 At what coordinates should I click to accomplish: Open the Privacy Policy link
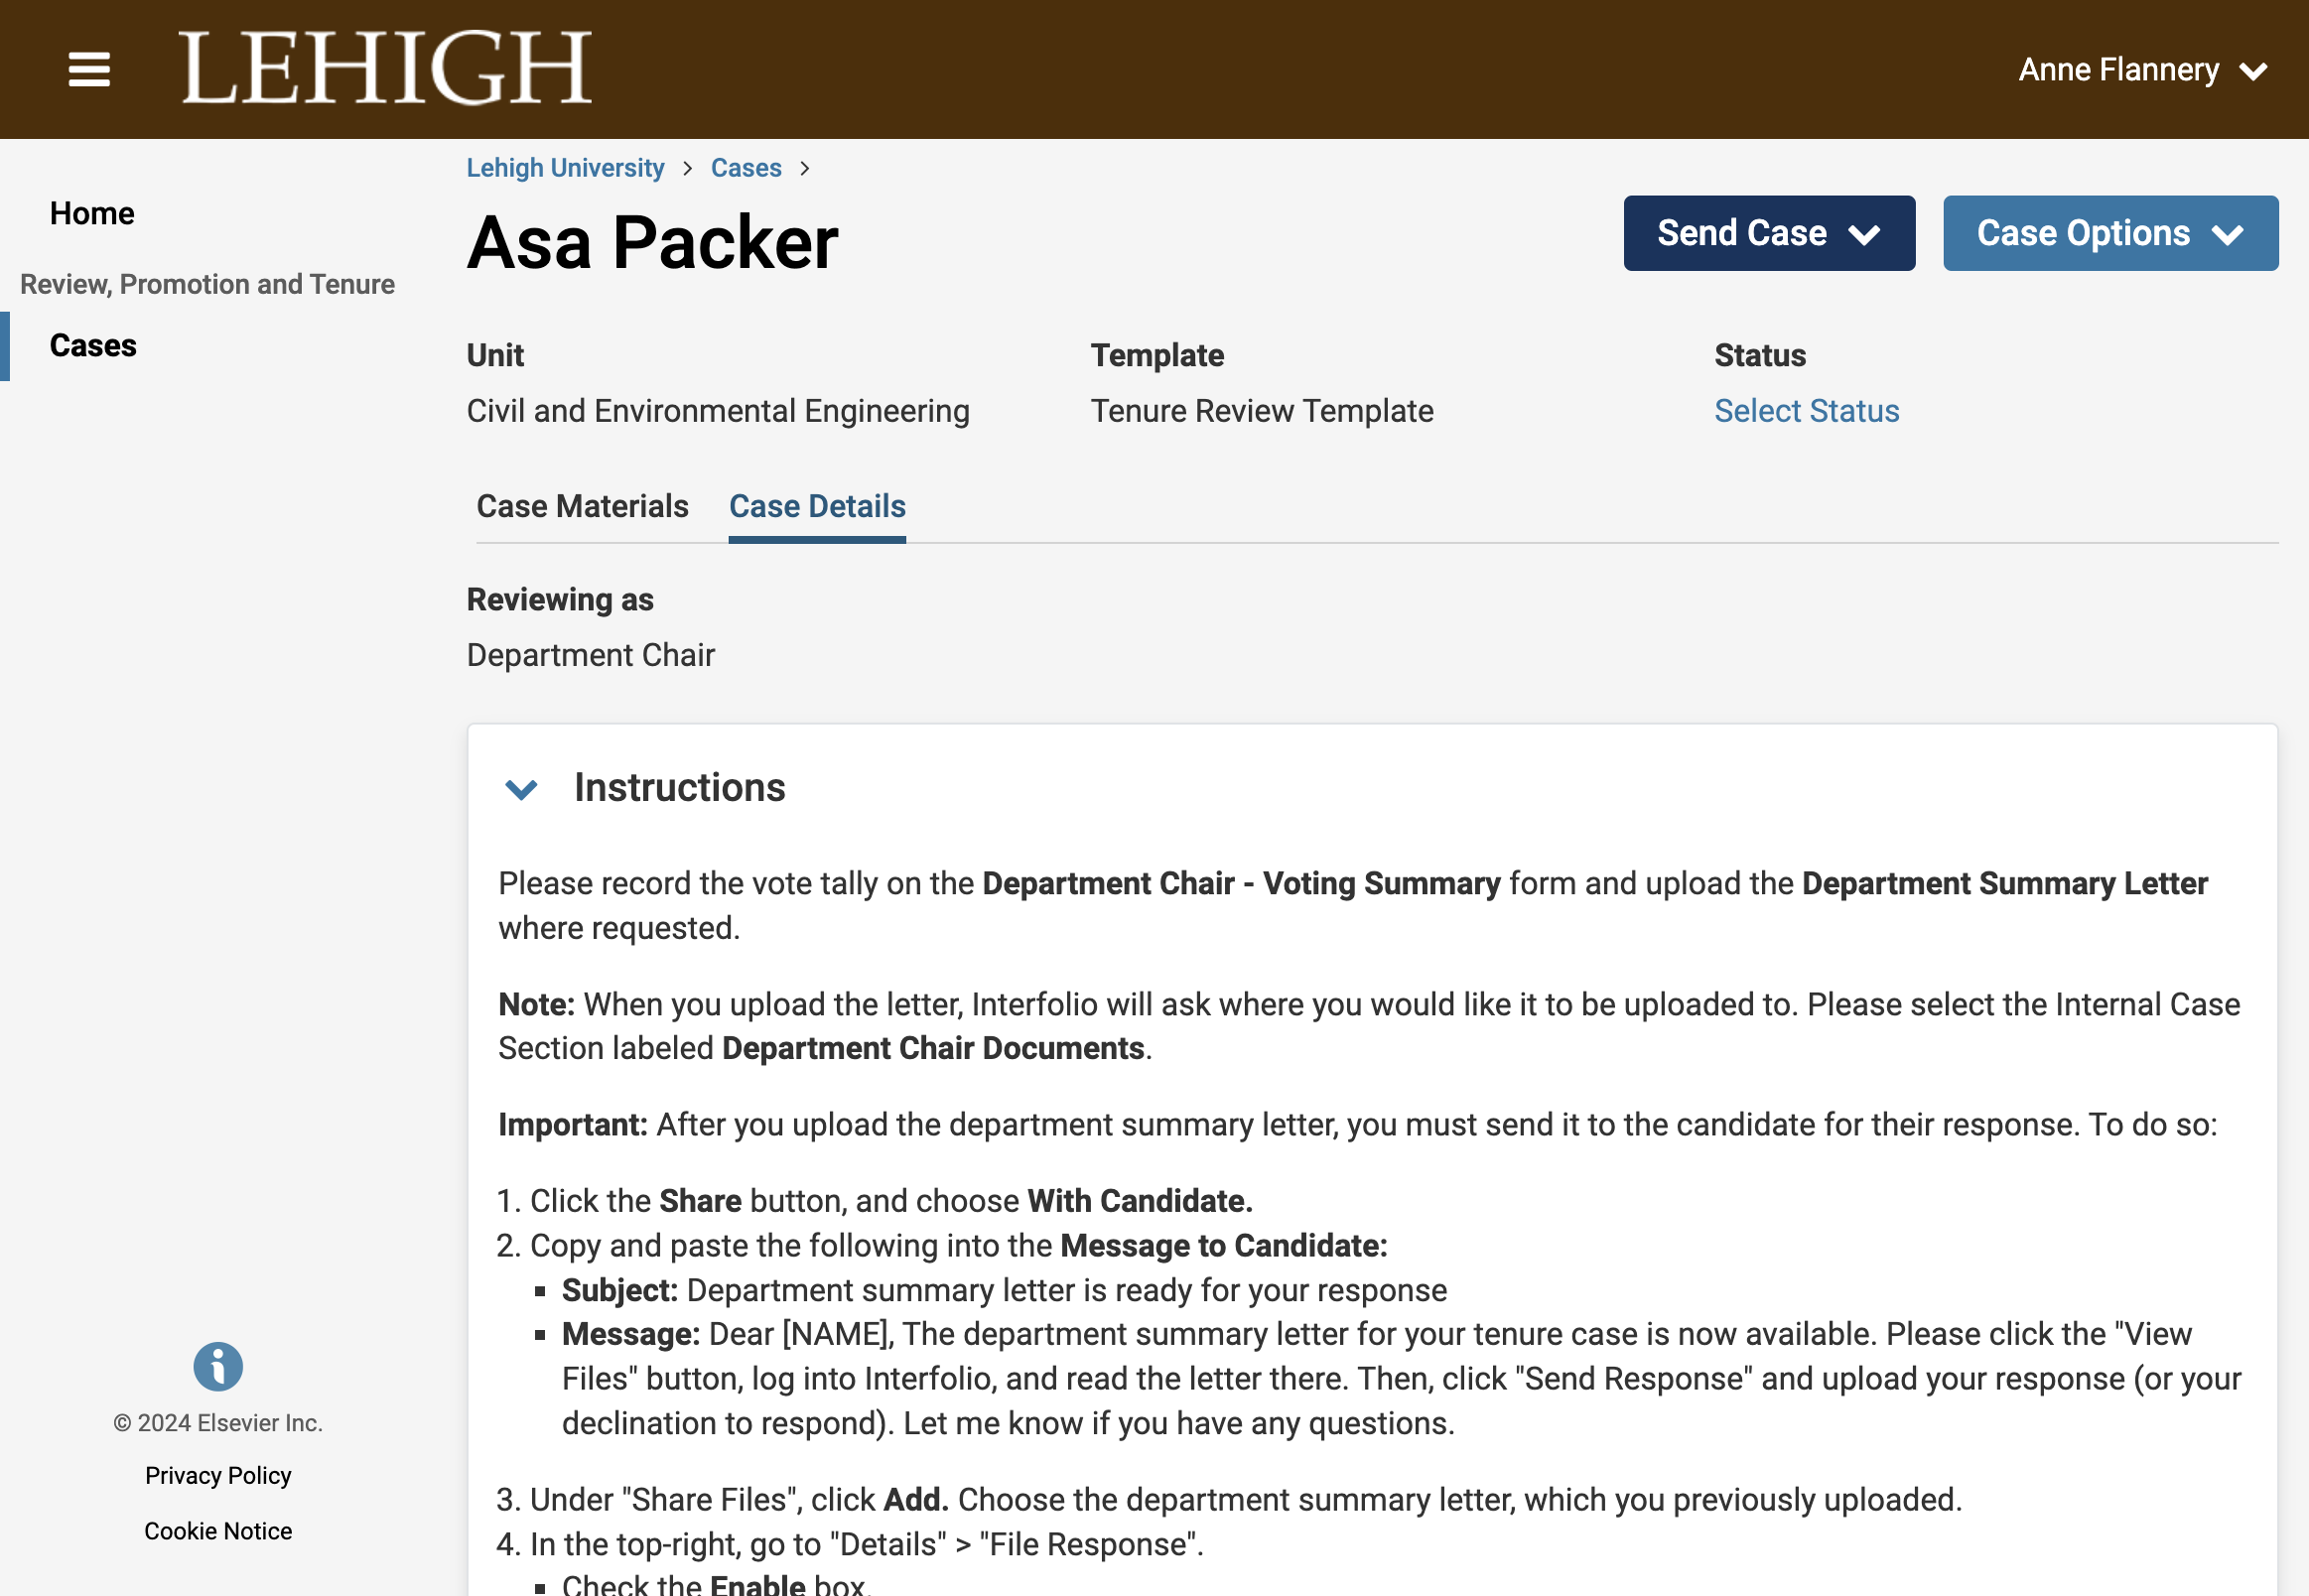[218, 1475]
